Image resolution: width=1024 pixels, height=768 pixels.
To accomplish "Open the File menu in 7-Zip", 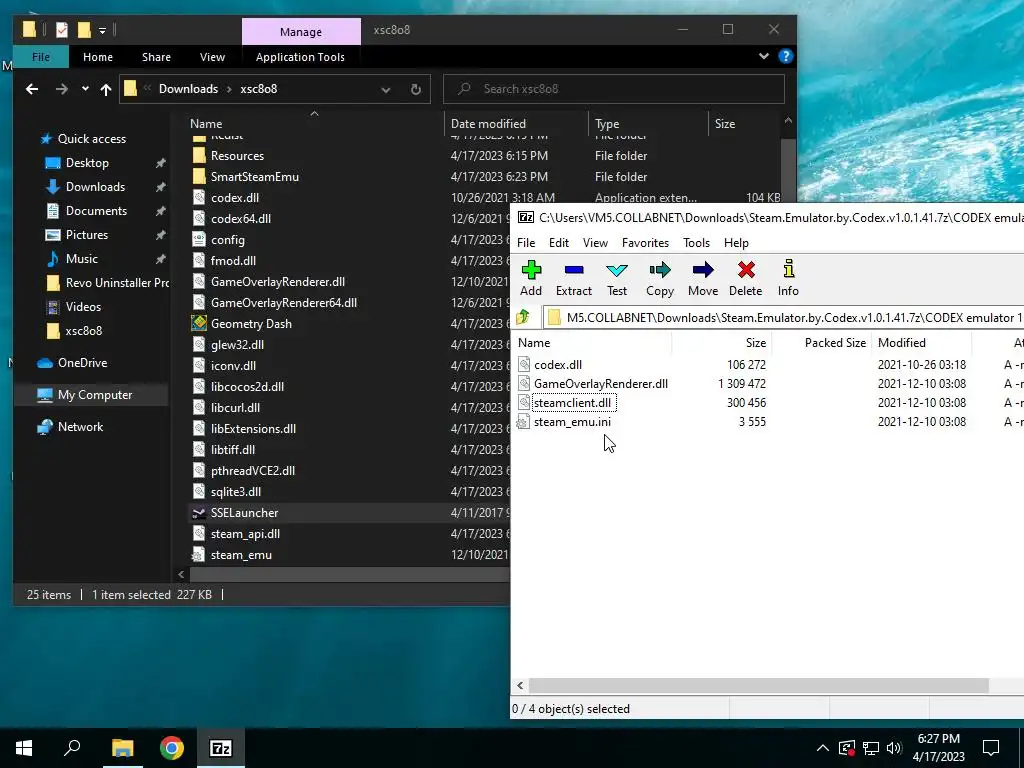I will click(526, 243).
